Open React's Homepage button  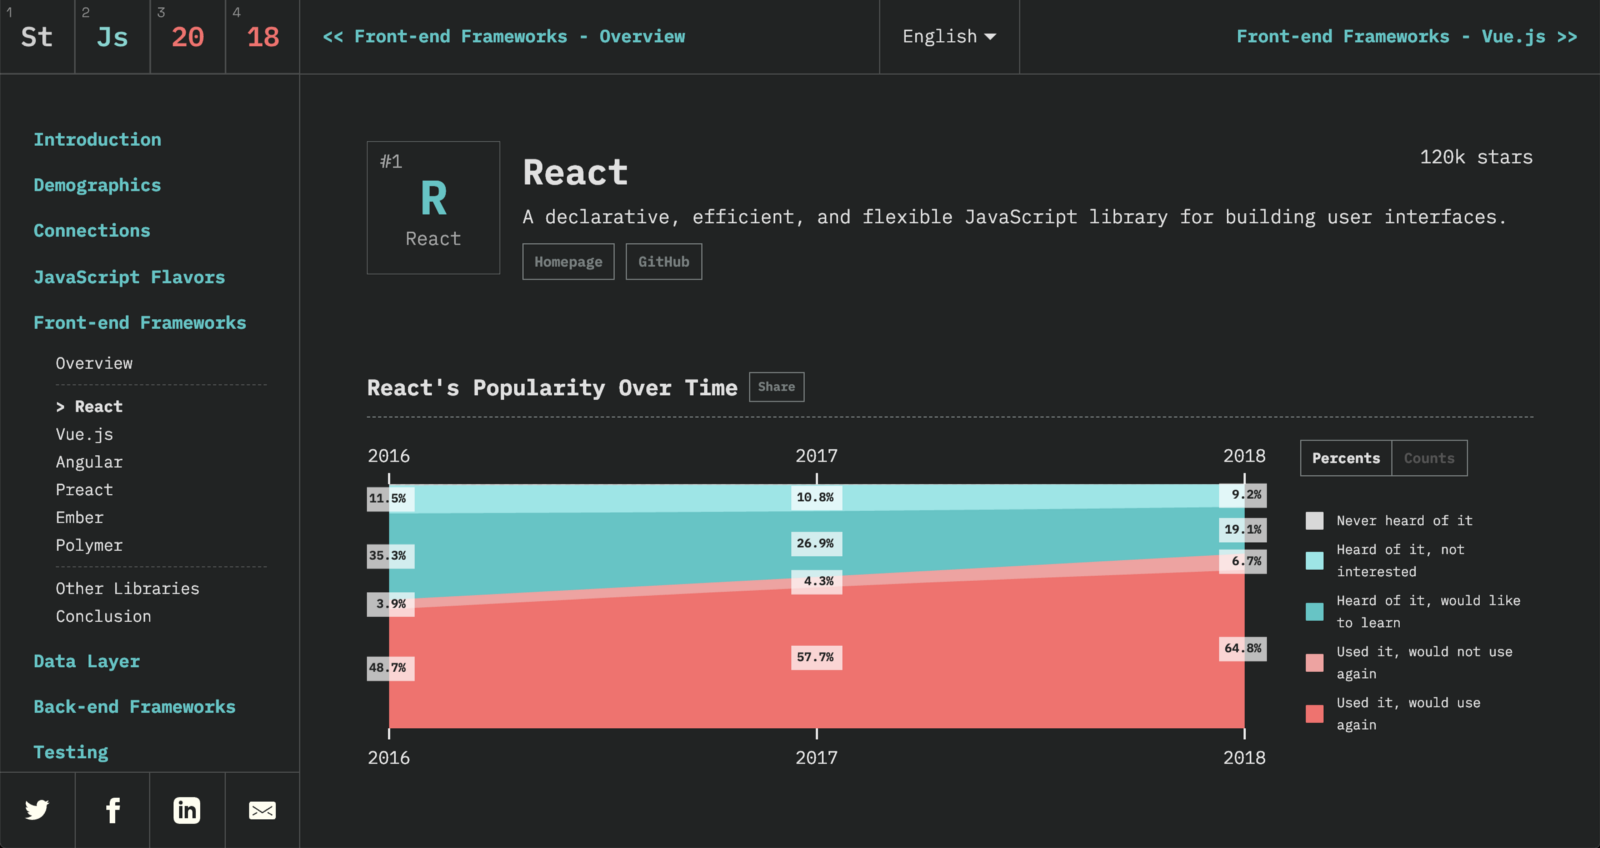click(568, 262)
